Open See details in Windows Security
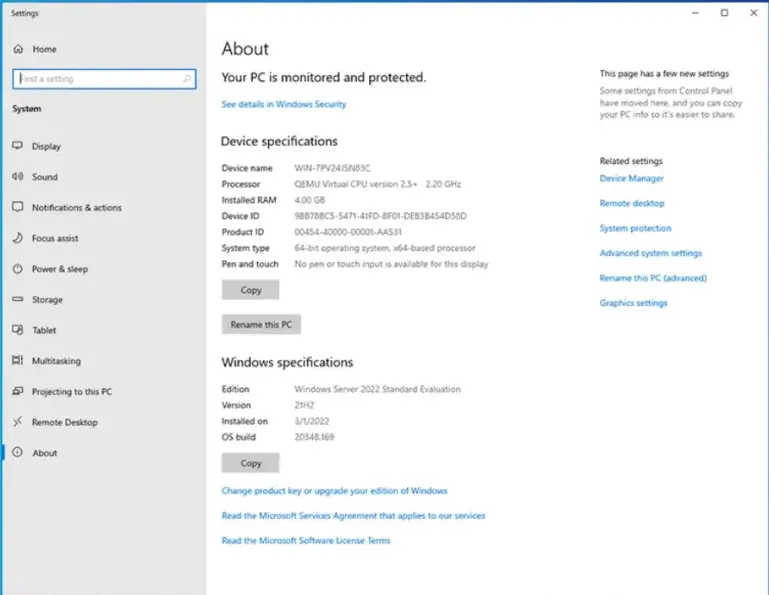This screenshot has width=769, height=595. pos(284,104)
